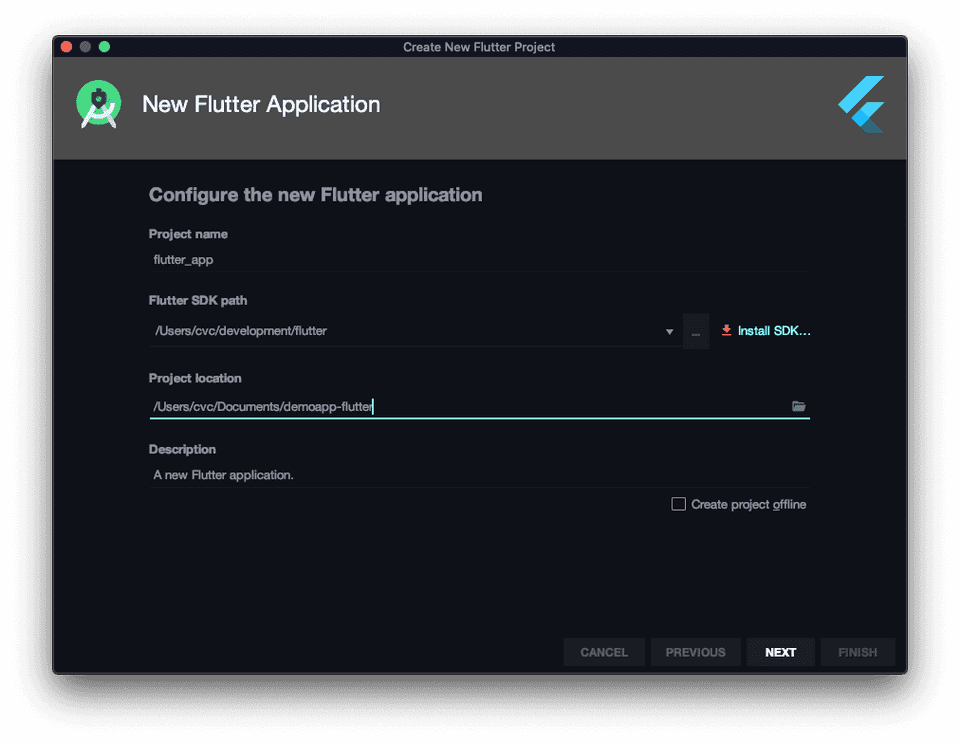Collapse the SDK path suggestions dropdown
The image size is (960, 744).
point(669,331)
